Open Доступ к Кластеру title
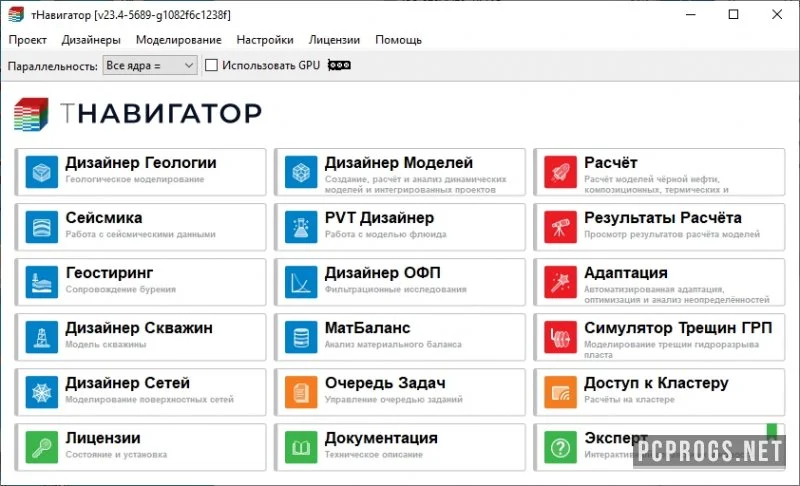 click(656, 383)
